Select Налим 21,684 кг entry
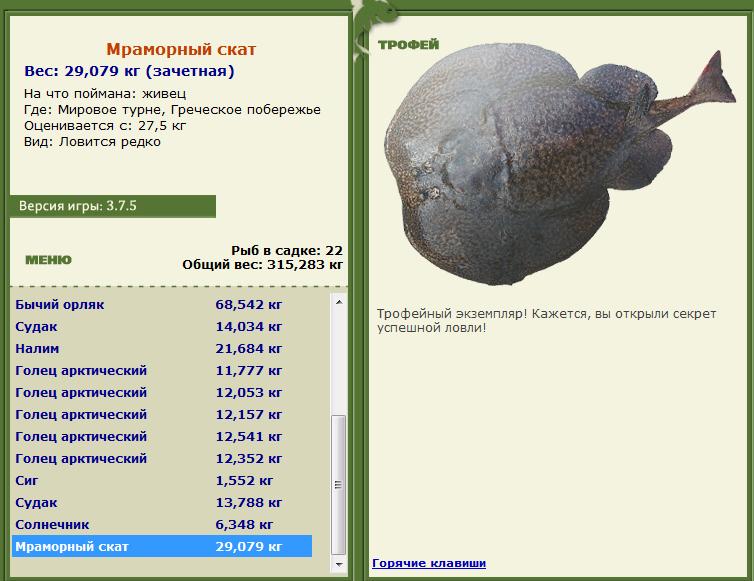 (x=162, y=349)
